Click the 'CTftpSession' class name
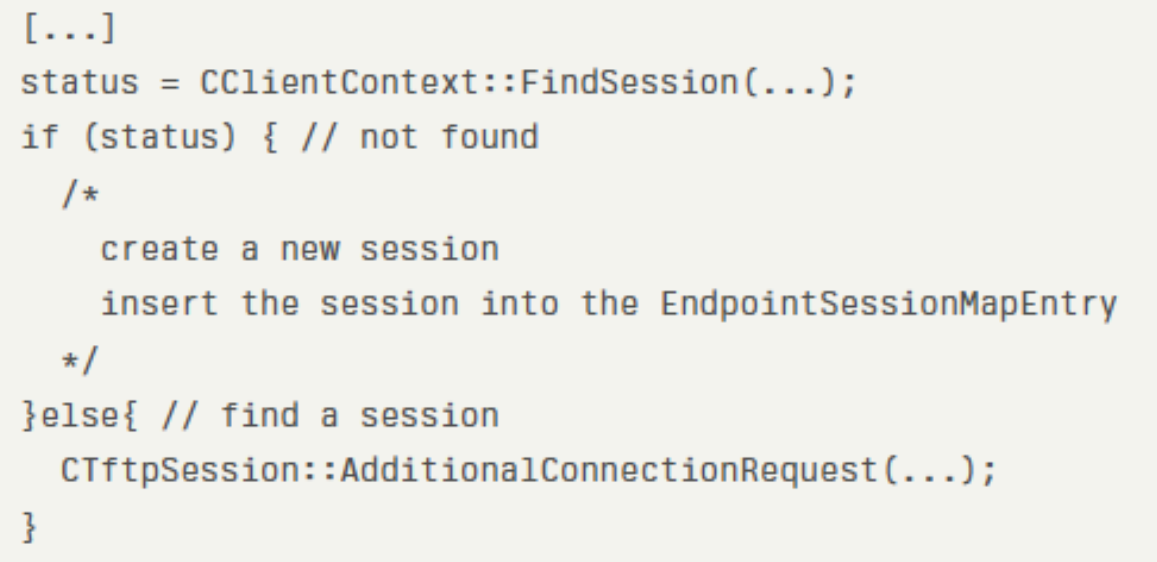1157x562 pixels. coord(180,471)
